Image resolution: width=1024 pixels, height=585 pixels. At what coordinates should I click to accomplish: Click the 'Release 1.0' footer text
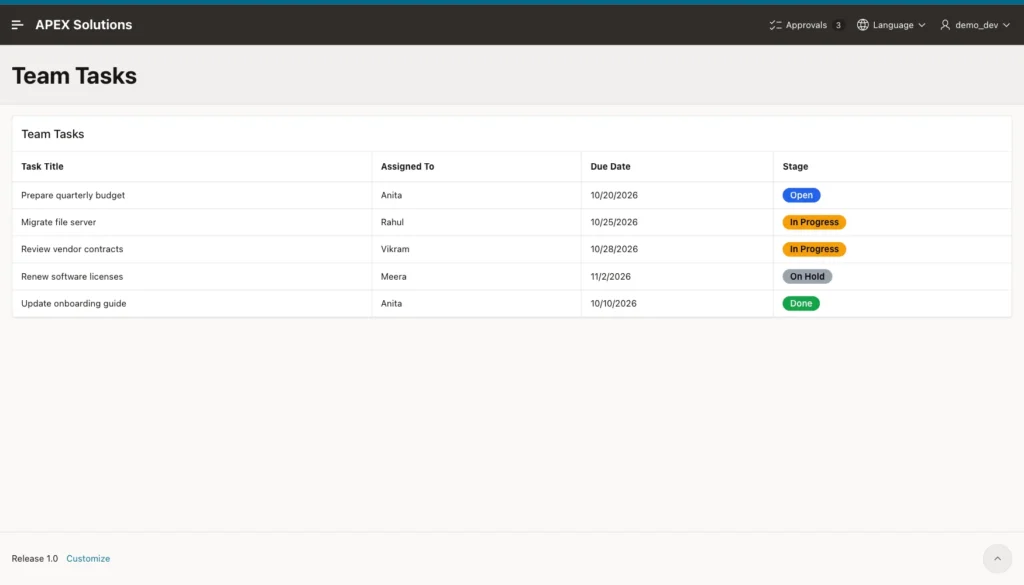tap(35, 558)
